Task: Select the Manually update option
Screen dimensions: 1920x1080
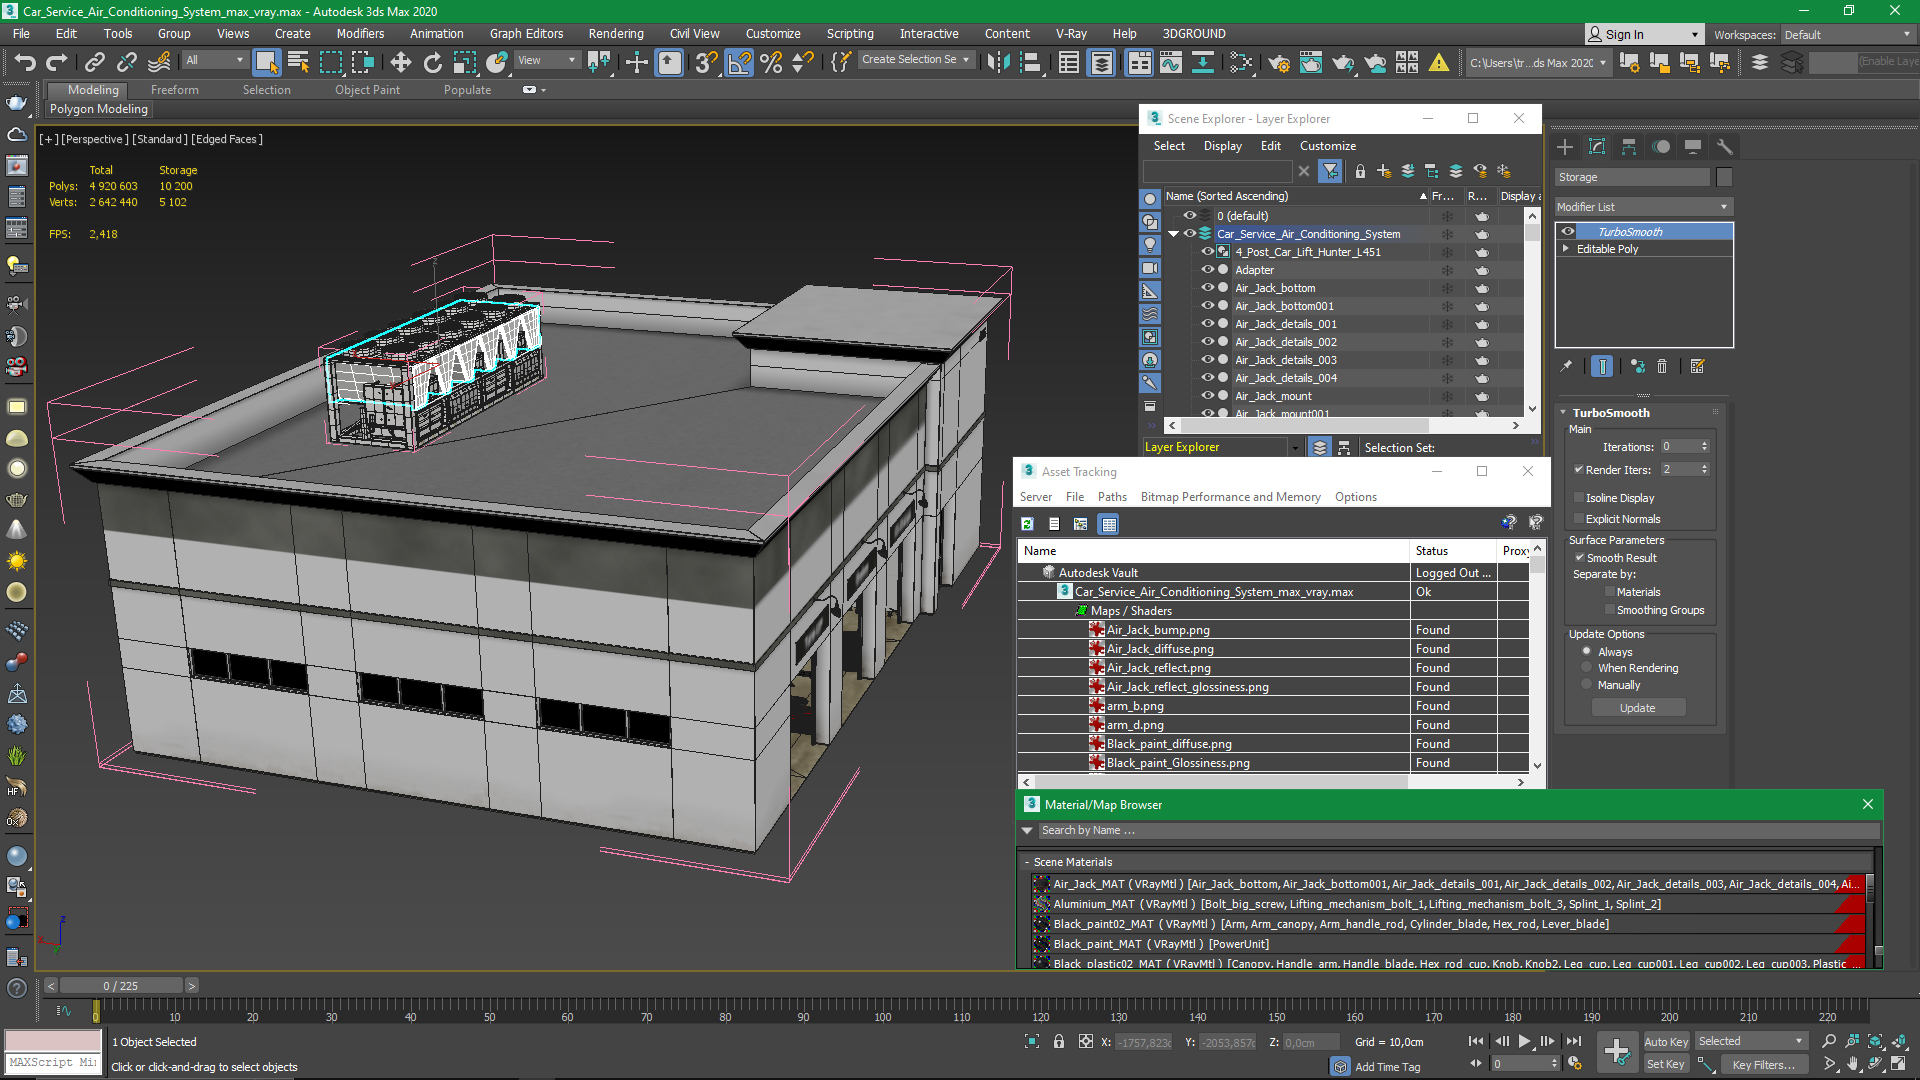Action: (1587, 685)
